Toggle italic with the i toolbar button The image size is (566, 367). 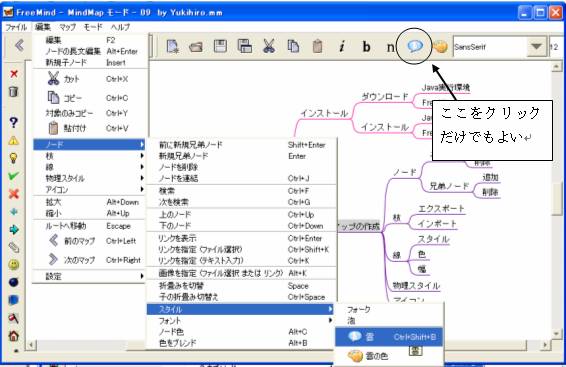click(x=342, y=47)
